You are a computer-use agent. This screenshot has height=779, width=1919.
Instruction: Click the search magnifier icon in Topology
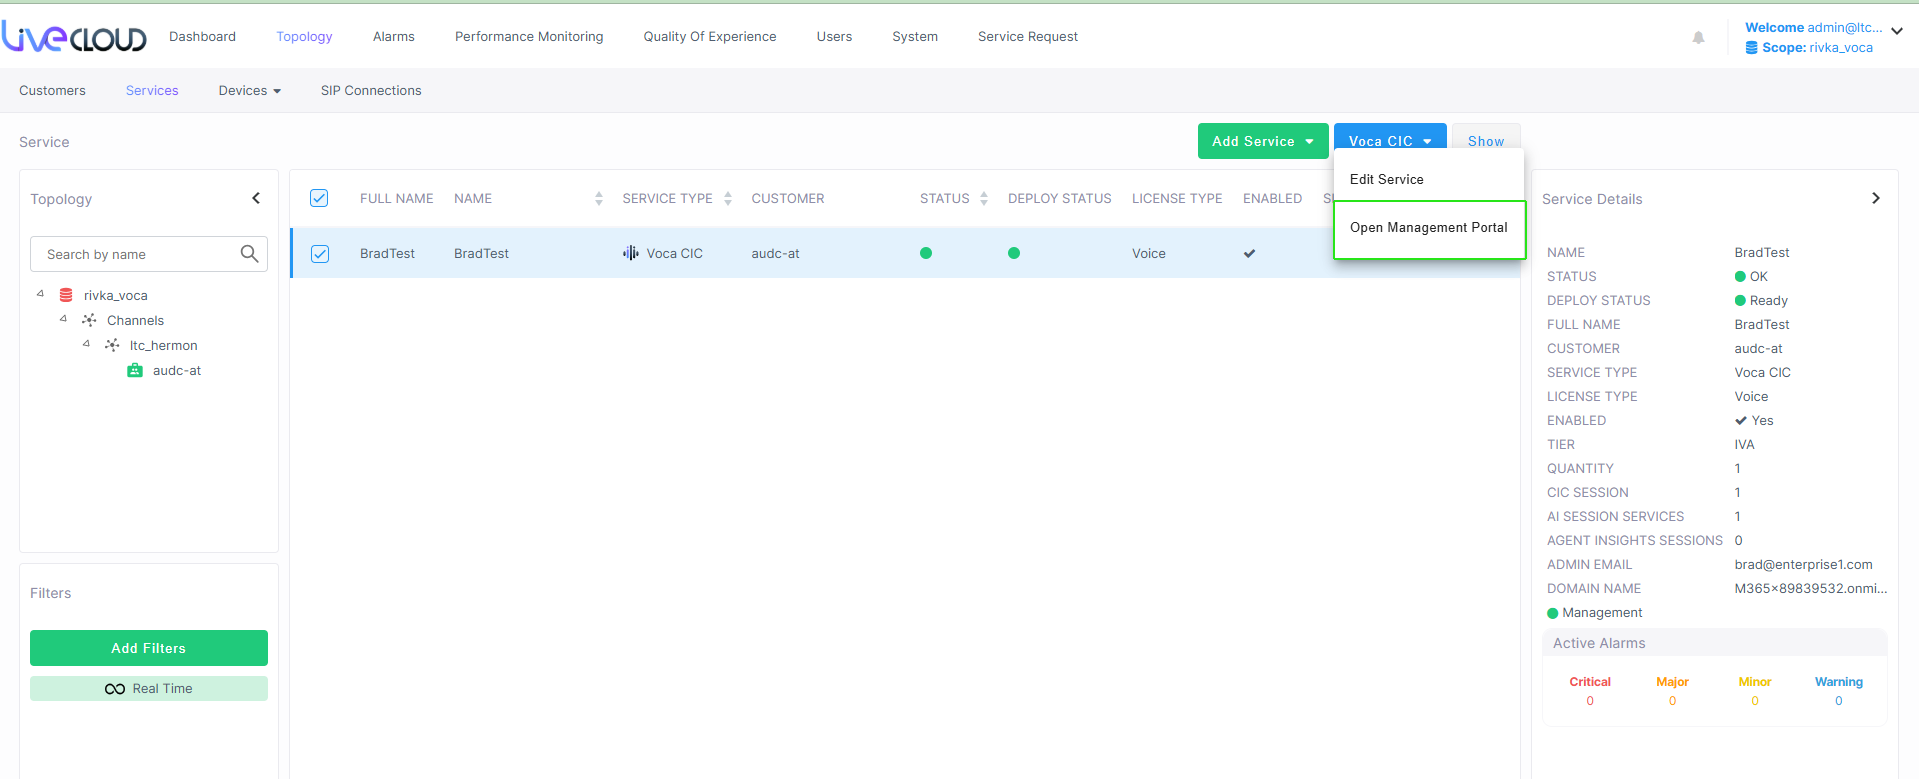(249, 254)
